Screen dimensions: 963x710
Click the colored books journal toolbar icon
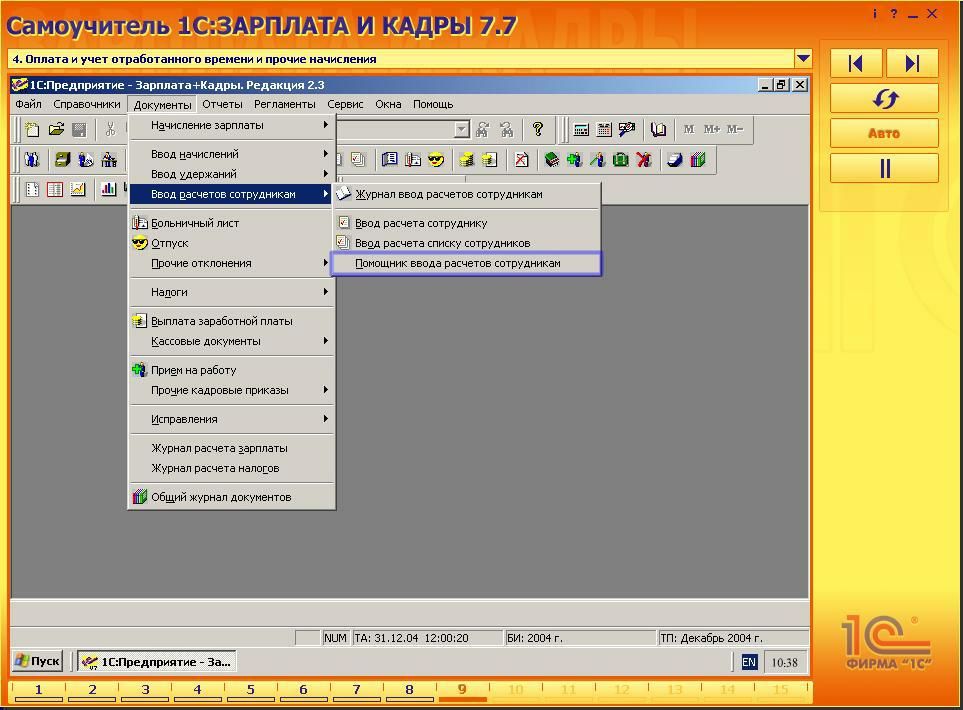point(698,160)
